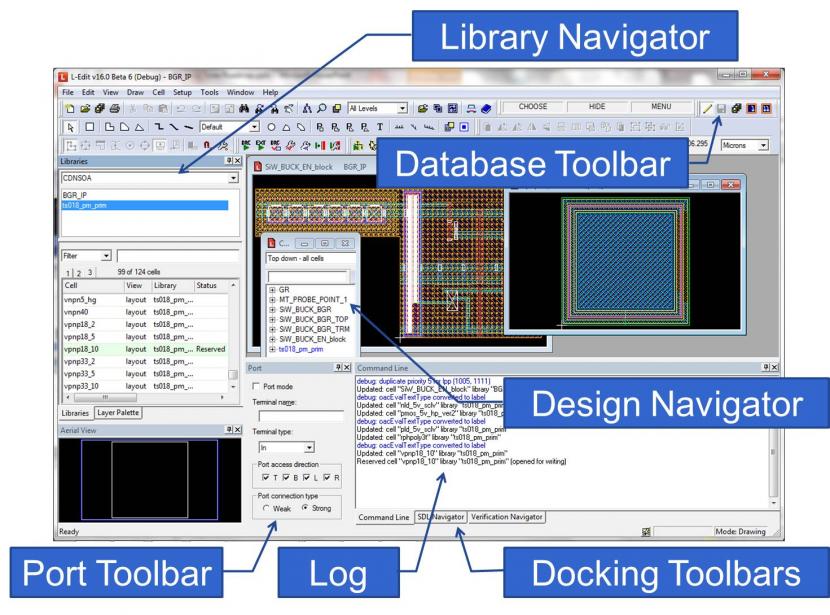Image resolution: width=830 pixels, height=615 pixels.
Task: Select the Weak connection type radio button
Action: click(x=266, y=508)
